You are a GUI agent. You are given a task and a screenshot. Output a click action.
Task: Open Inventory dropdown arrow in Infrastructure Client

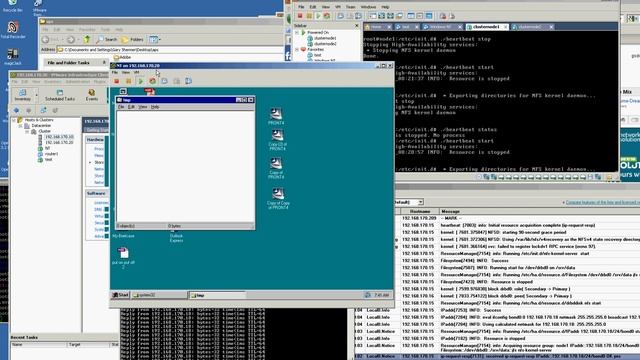click(36, 96)
